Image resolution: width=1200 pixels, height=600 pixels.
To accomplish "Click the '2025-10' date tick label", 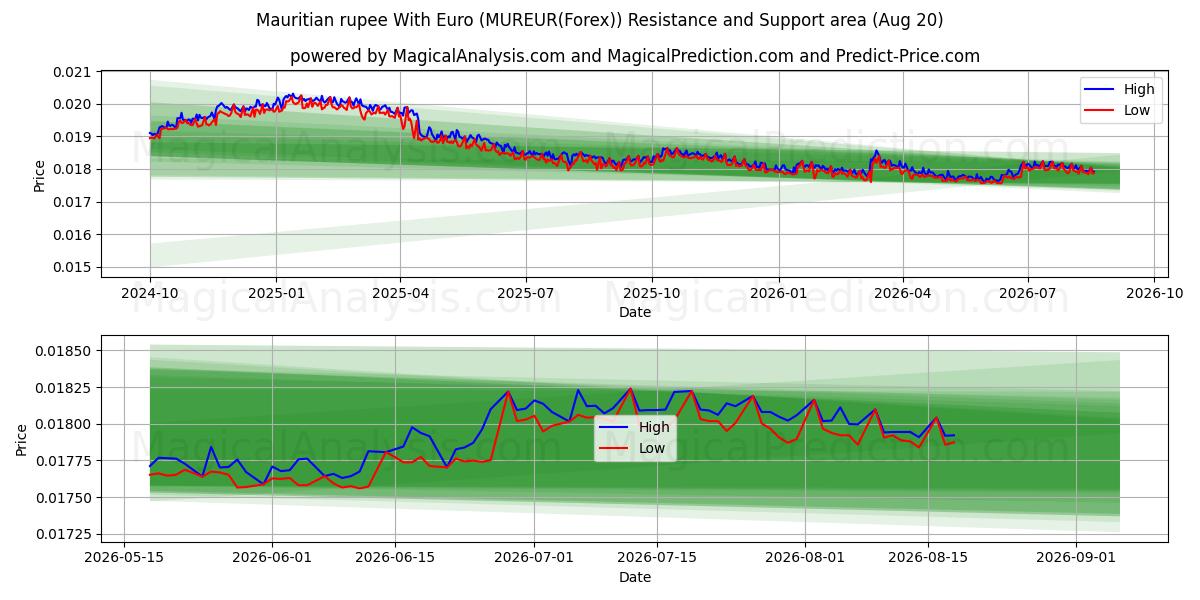I will [652, 294].
